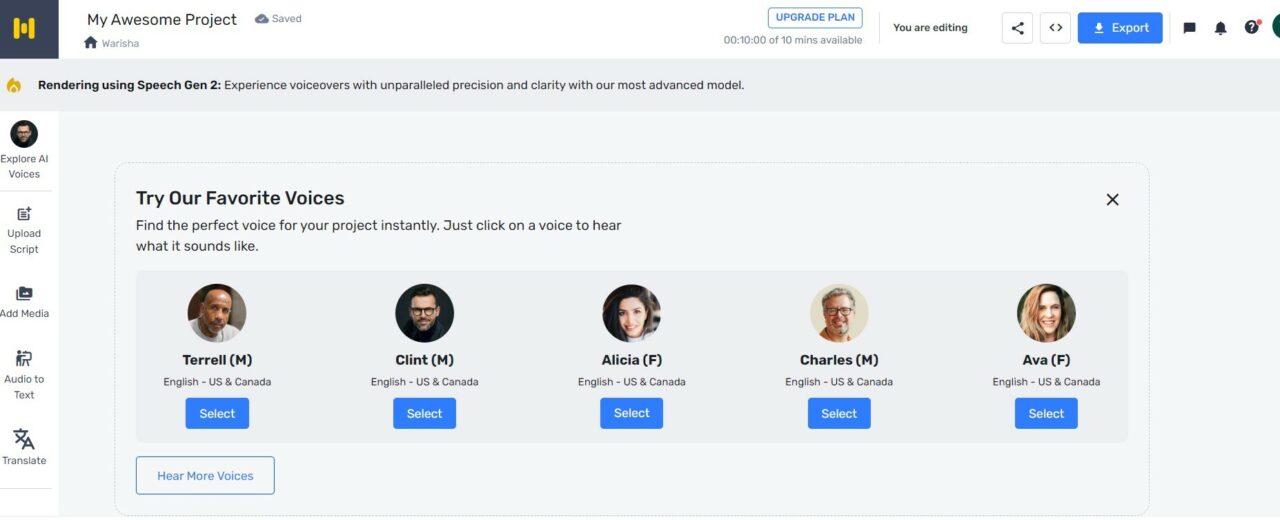This screenshot has height=520, width=1280.
Task: Click Hear More Voices
Action: (x=205, y=476)
